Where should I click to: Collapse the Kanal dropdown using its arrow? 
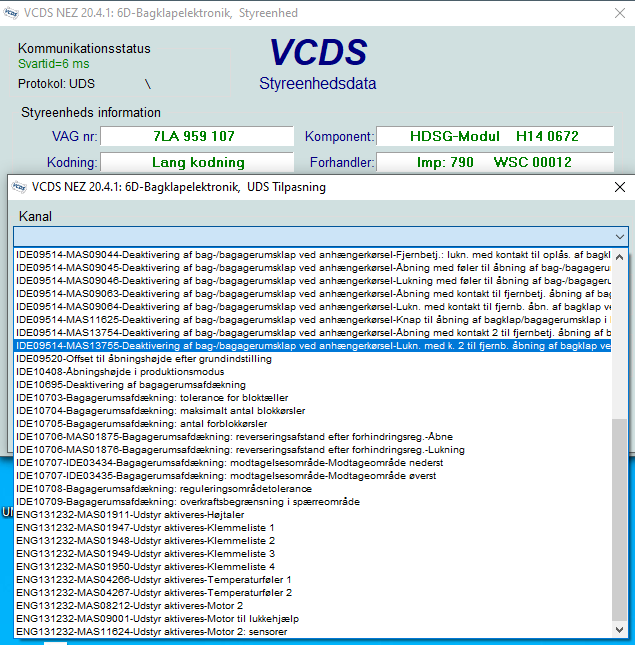[620, 236]
